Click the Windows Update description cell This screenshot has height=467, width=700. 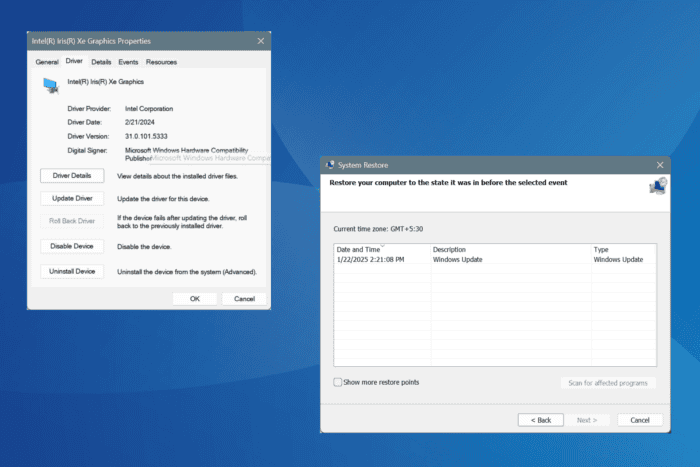[x=458, y=259]
